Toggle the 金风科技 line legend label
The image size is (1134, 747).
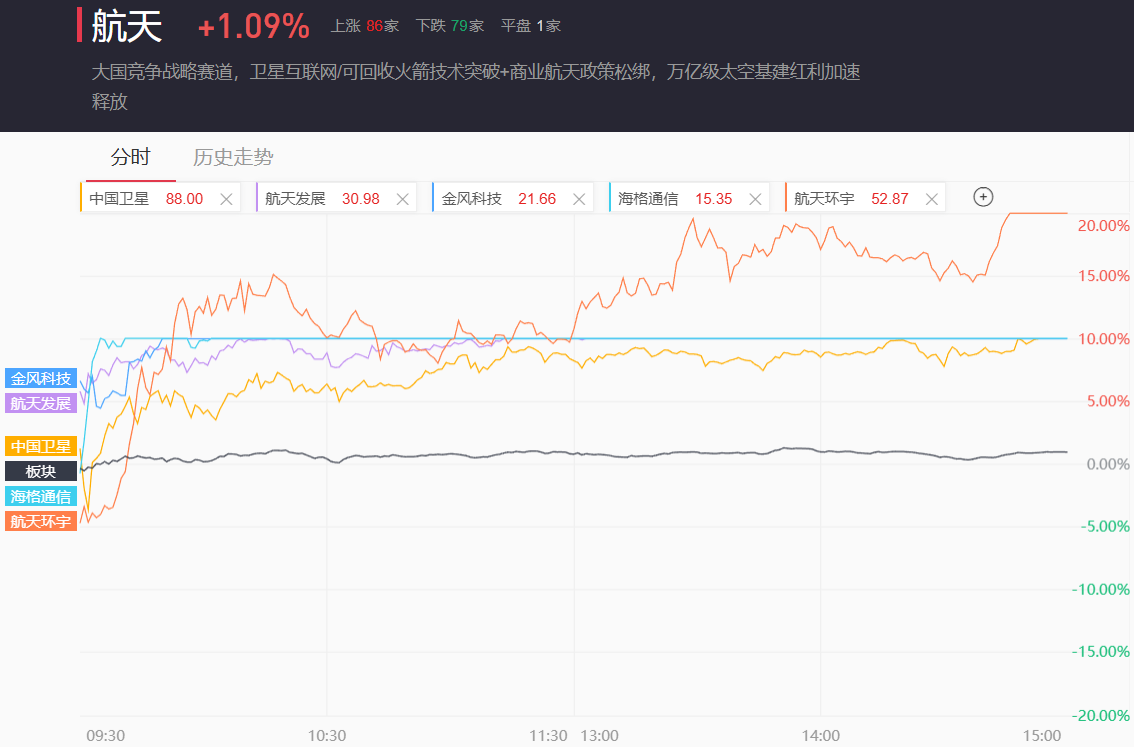click(x=41, y=378)
